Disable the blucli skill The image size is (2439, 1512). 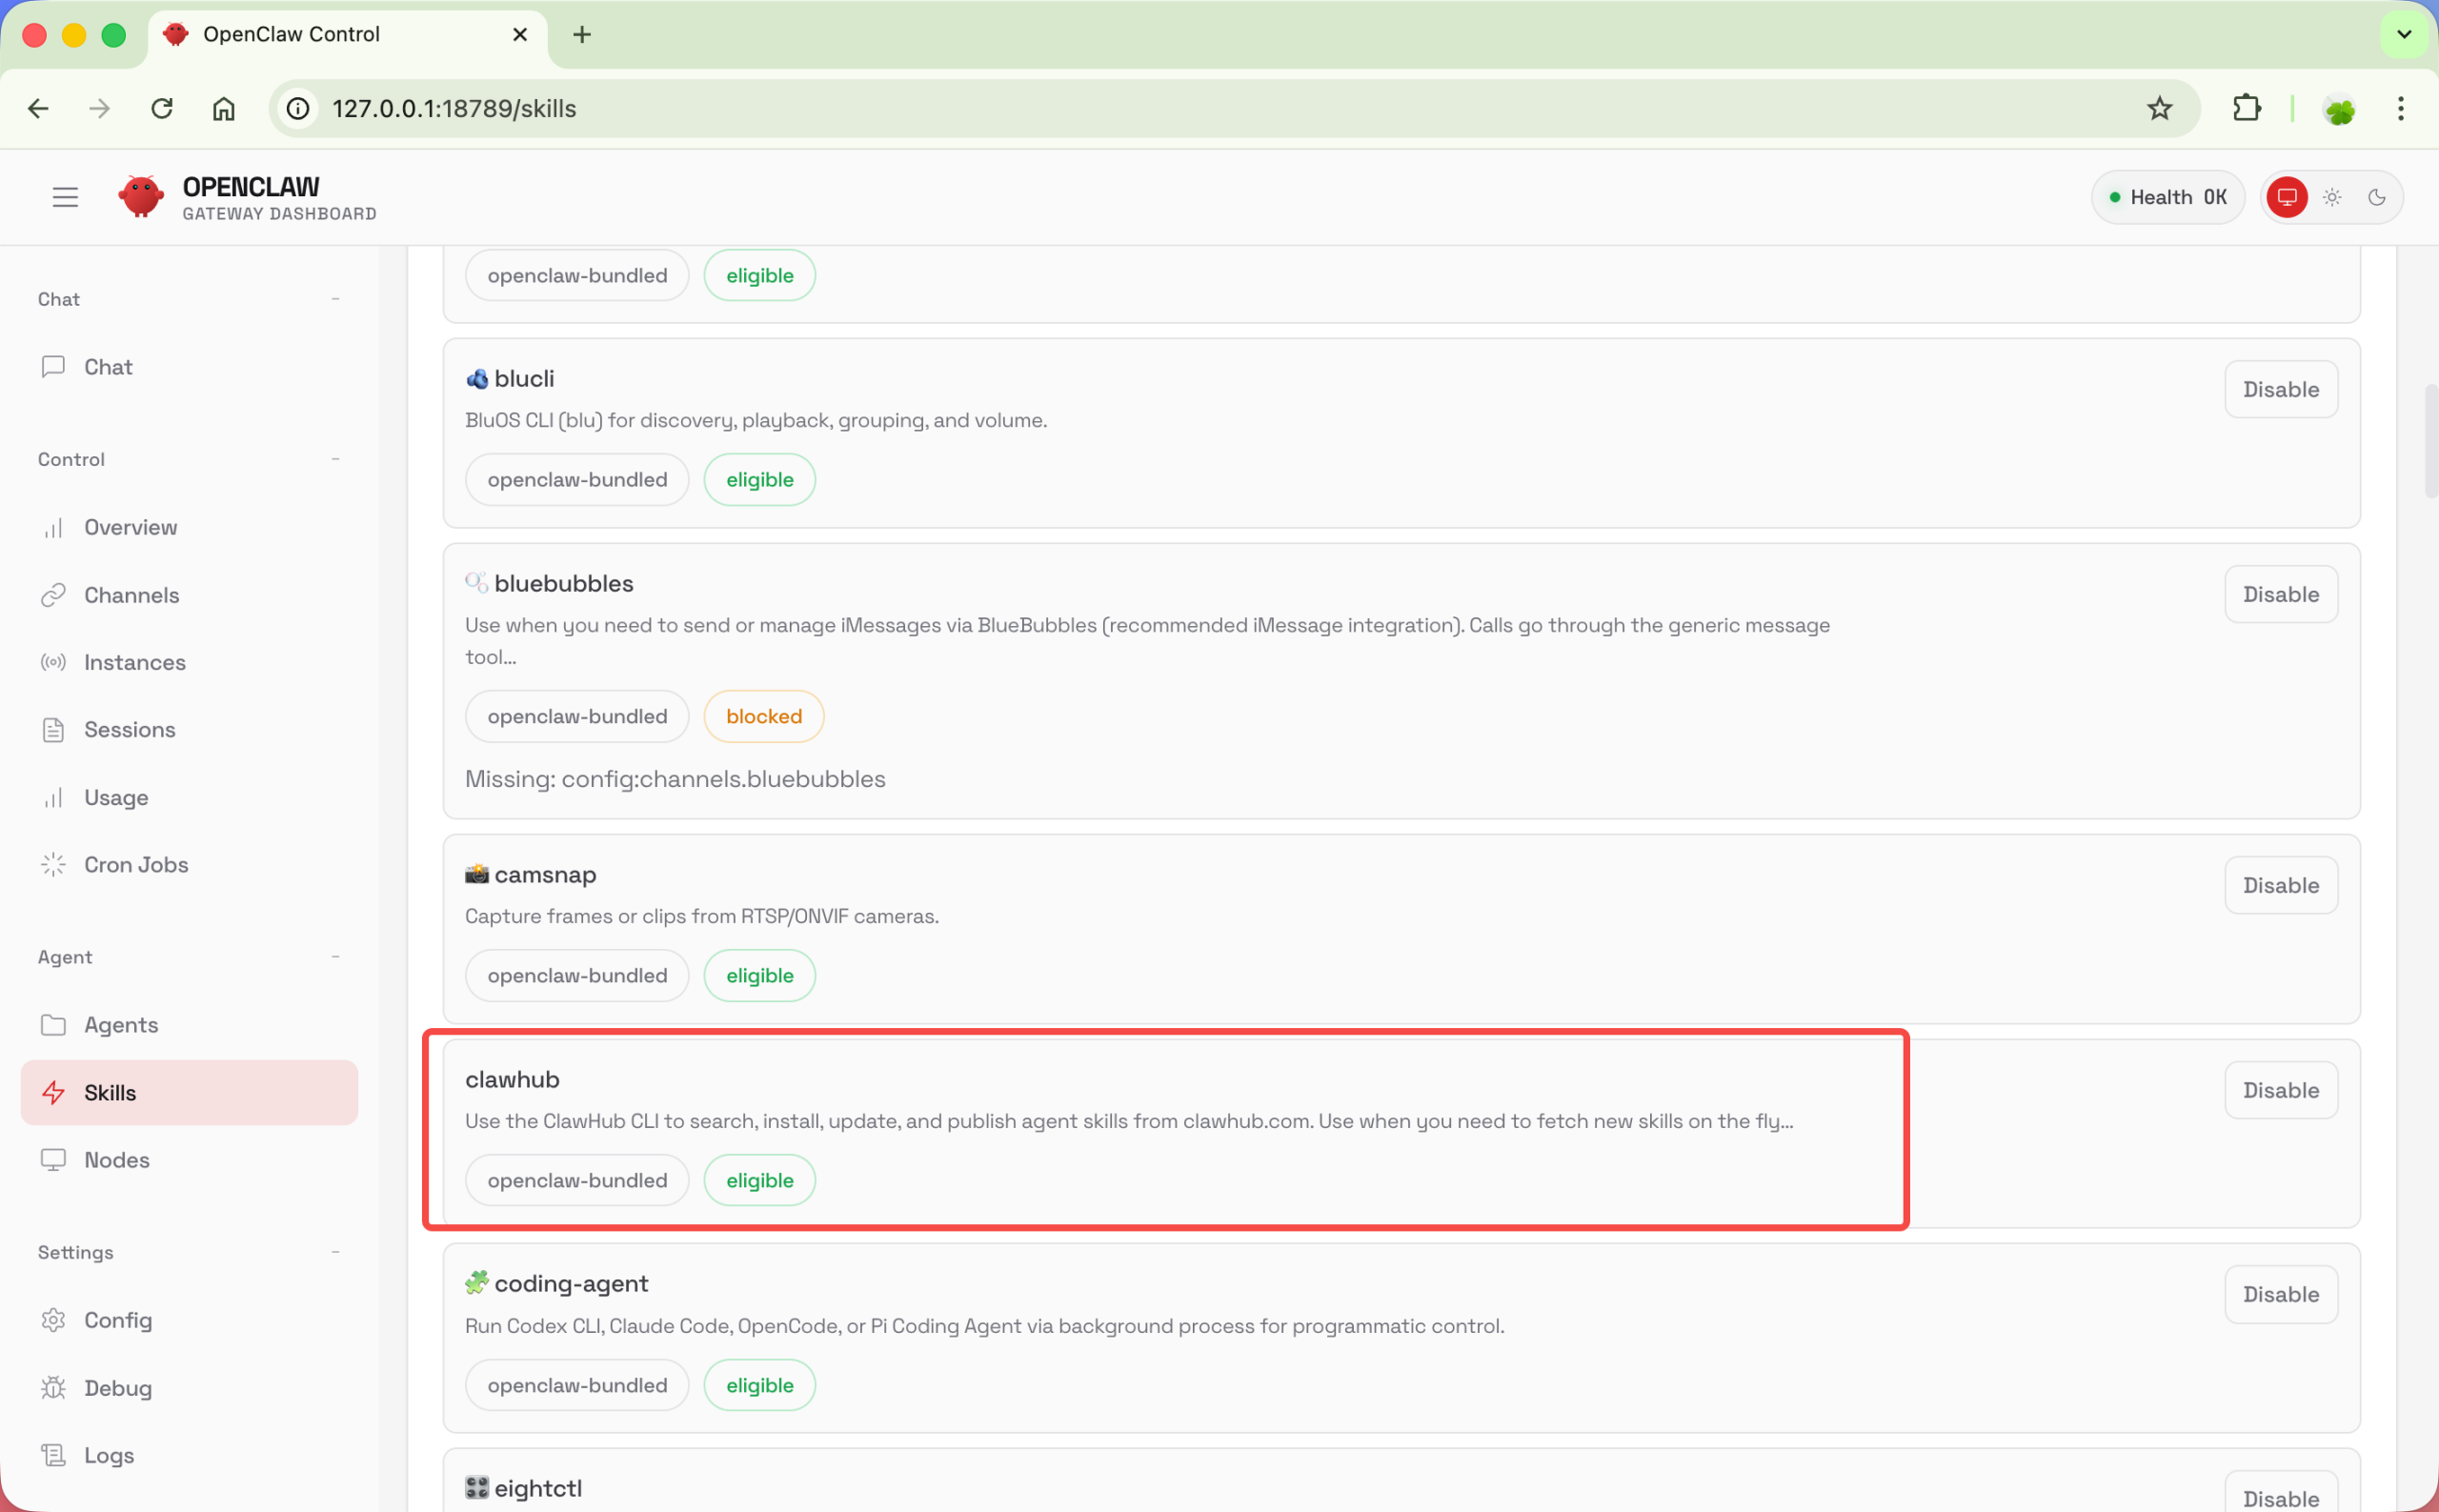coord(2279,389)
